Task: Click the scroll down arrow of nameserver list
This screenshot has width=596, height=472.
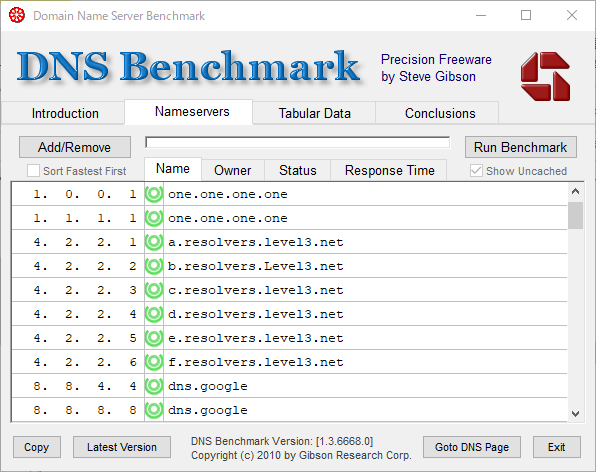Action: coord(575,413)
